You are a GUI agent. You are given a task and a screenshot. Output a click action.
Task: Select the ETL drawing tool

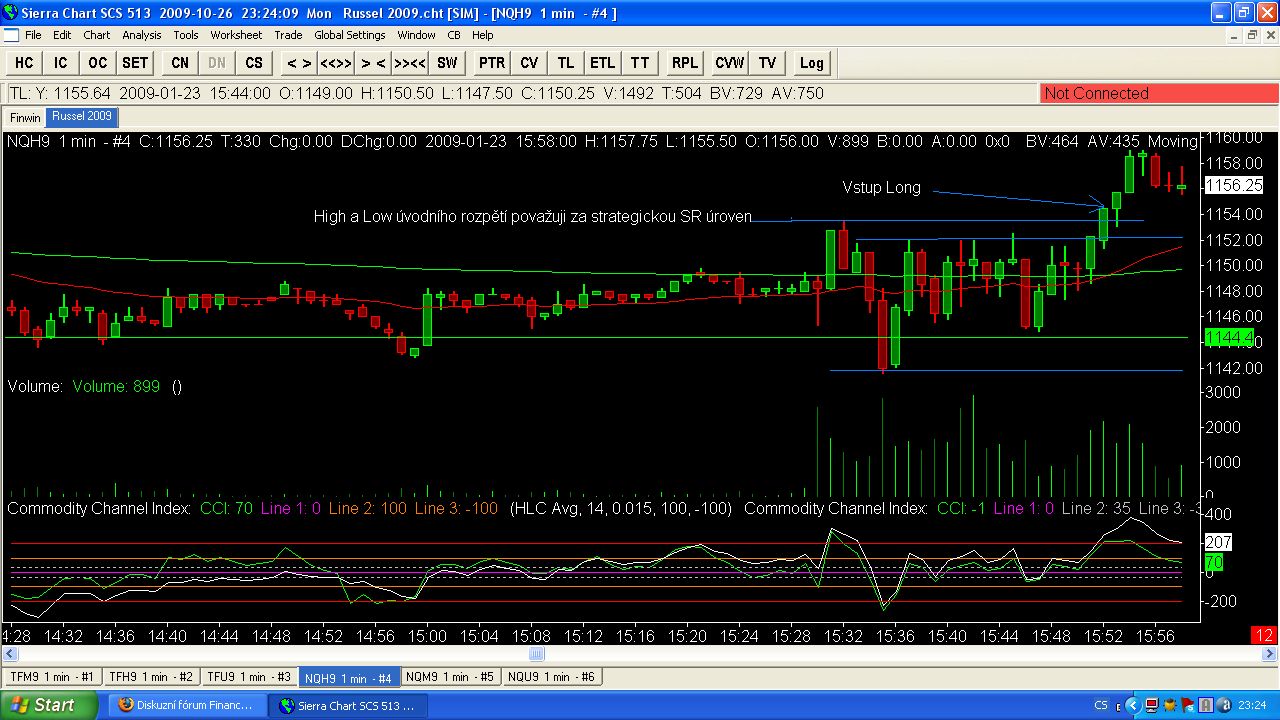tap(603, 63)
